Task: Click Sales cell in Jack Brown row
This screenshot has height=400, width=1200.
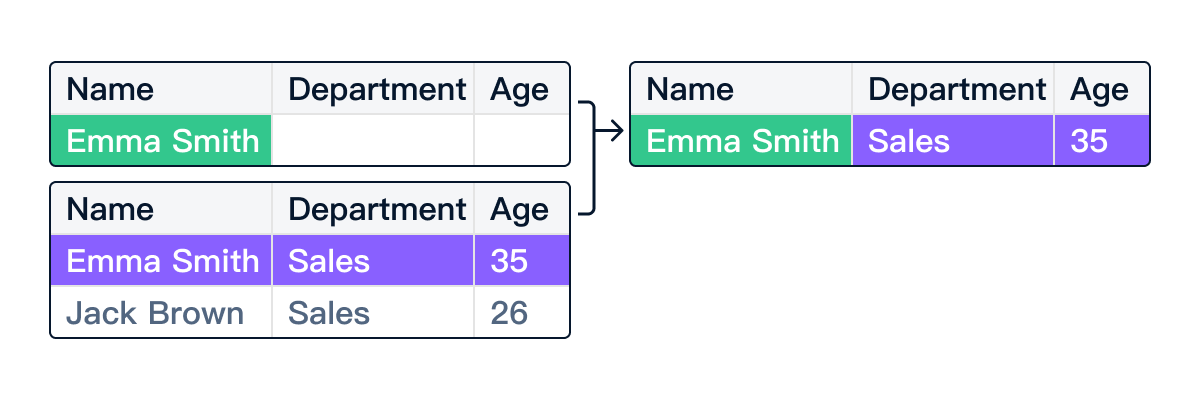Action: pos(373,312)
